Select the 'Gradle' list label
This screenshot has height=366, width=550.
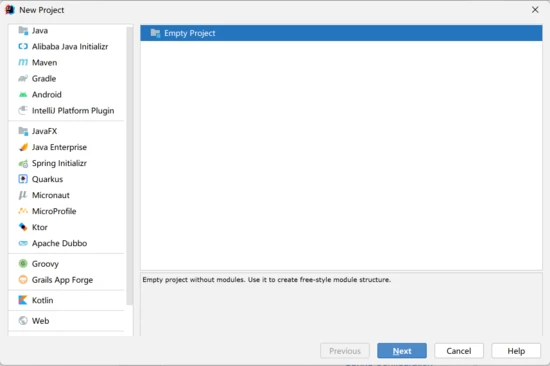tap(44, 79)
